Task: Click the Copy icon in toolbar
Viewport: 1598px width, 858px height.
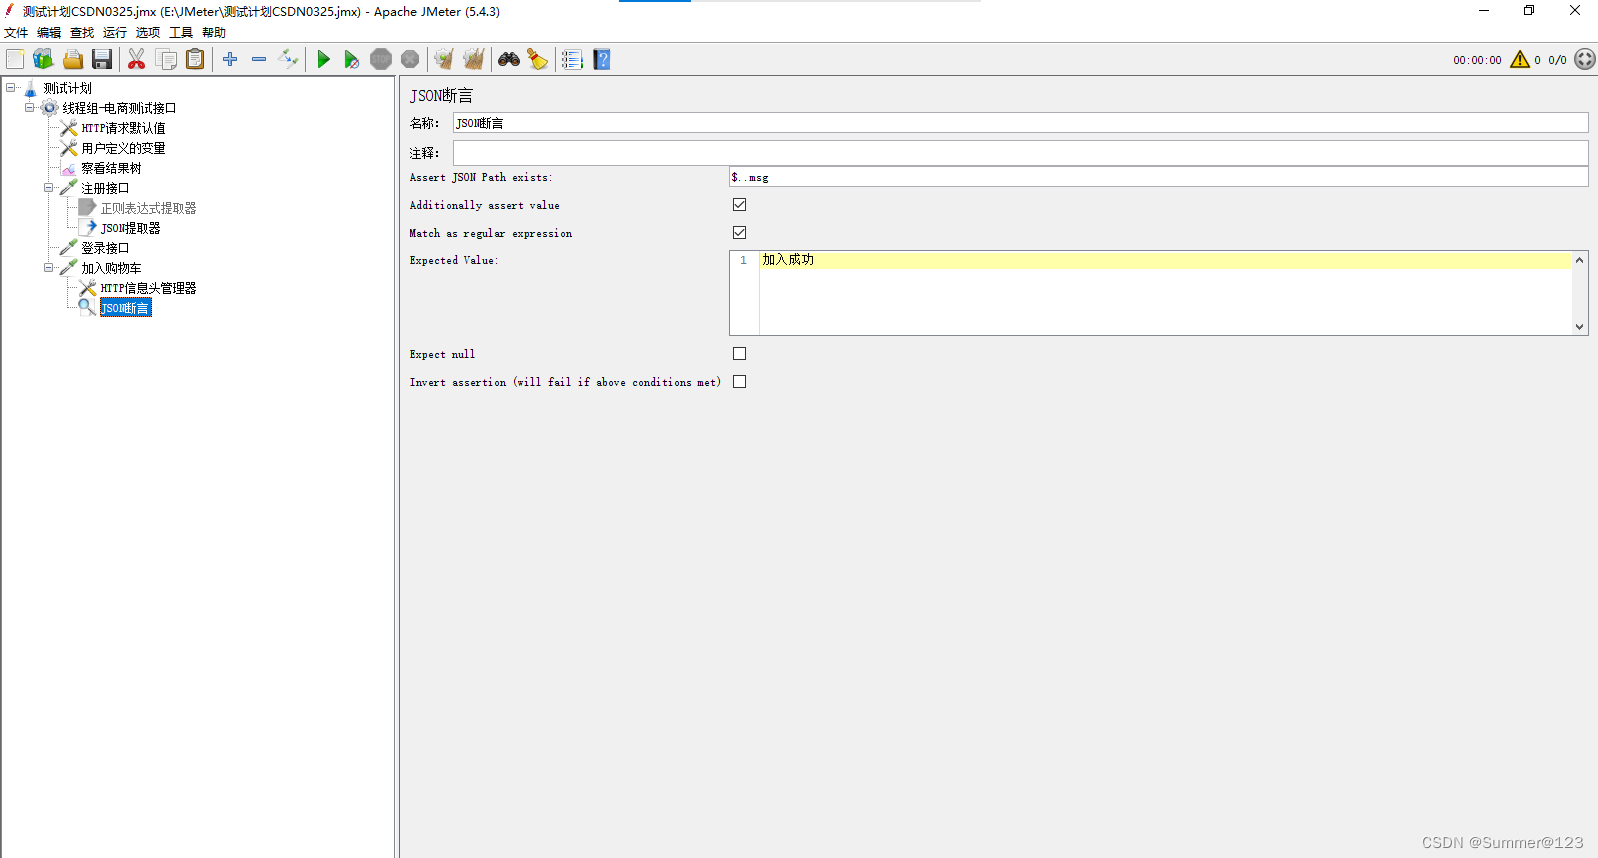Action: pyautogui.click(x=166, y=60)
